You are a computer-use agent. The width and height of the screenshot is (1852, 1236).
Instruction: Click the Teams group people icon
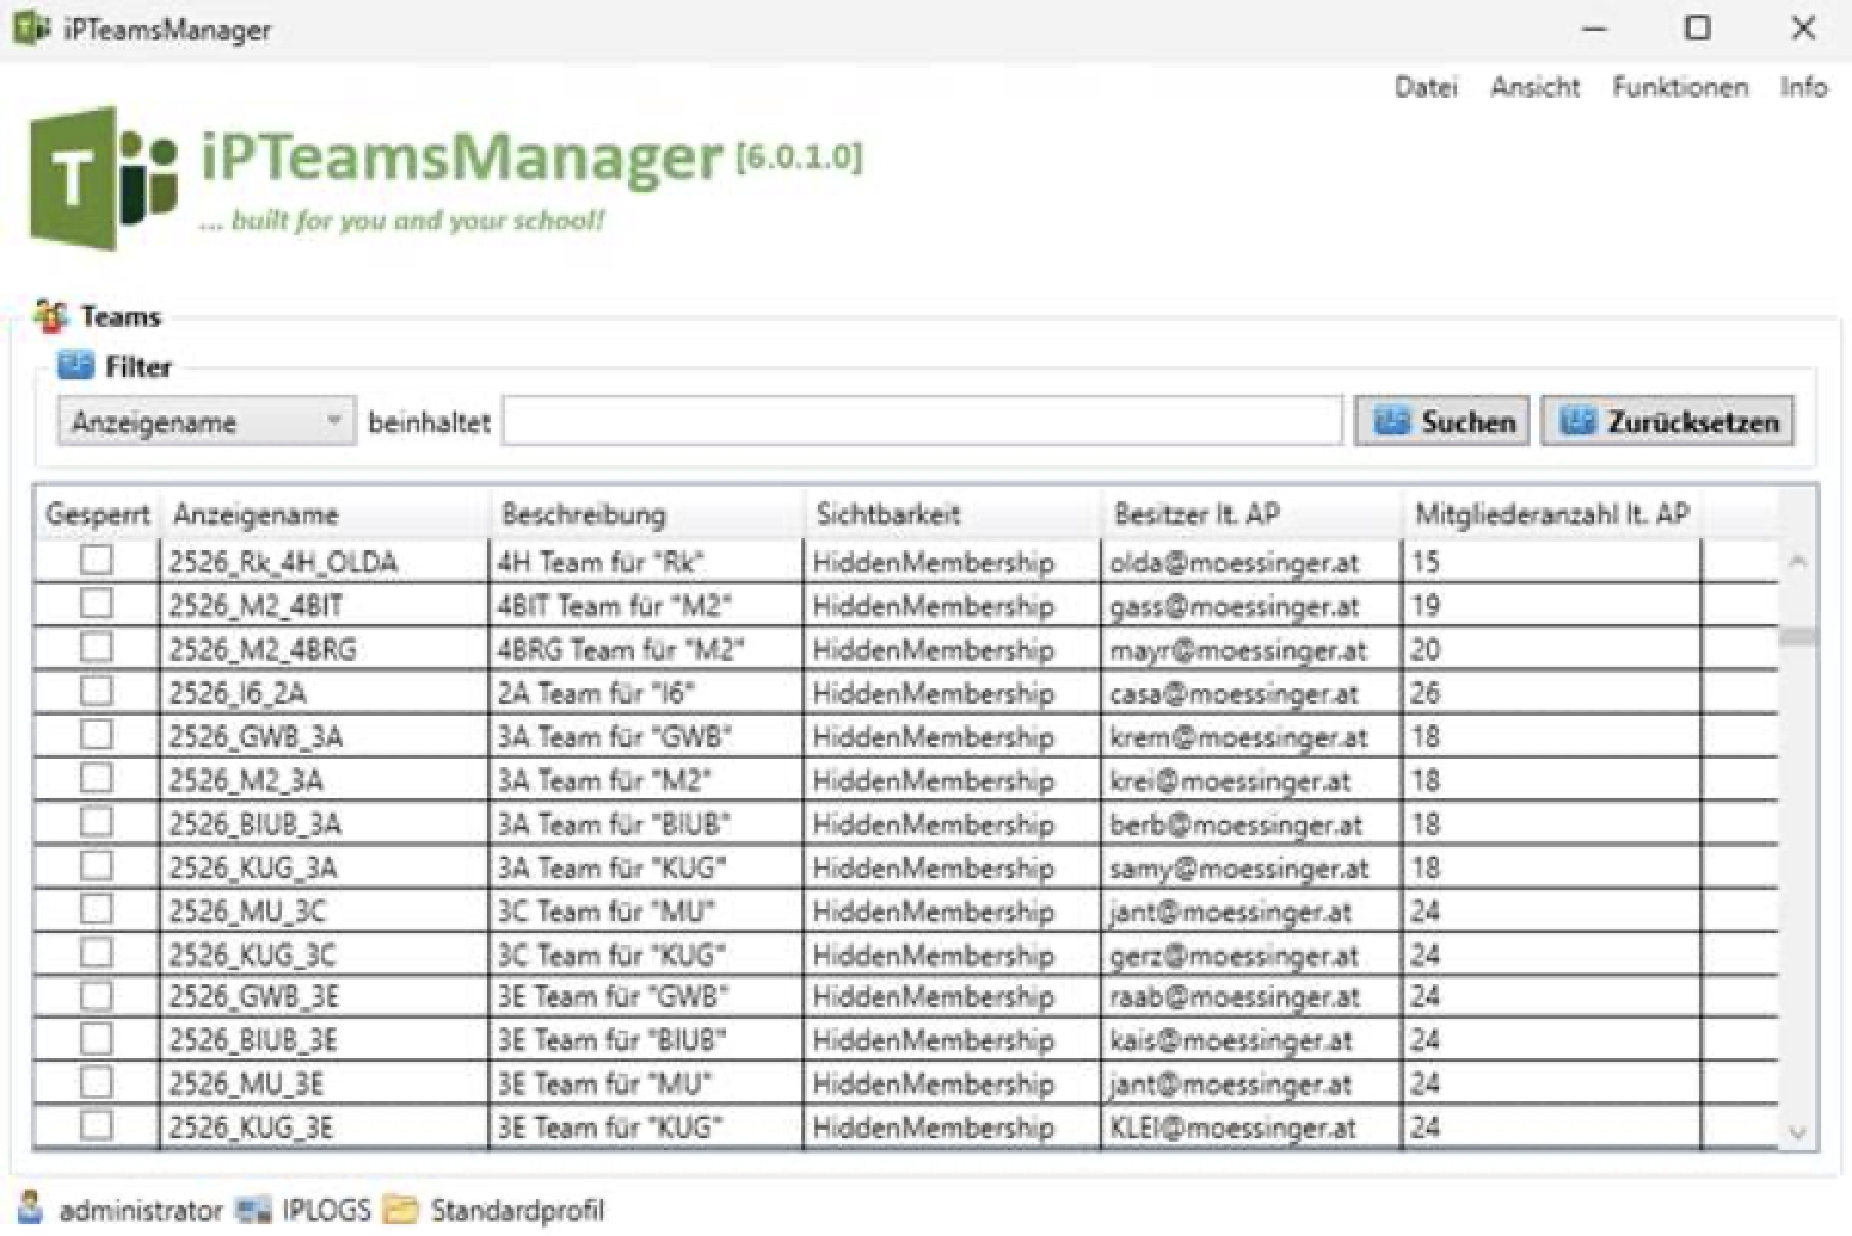tap(50, 317)
